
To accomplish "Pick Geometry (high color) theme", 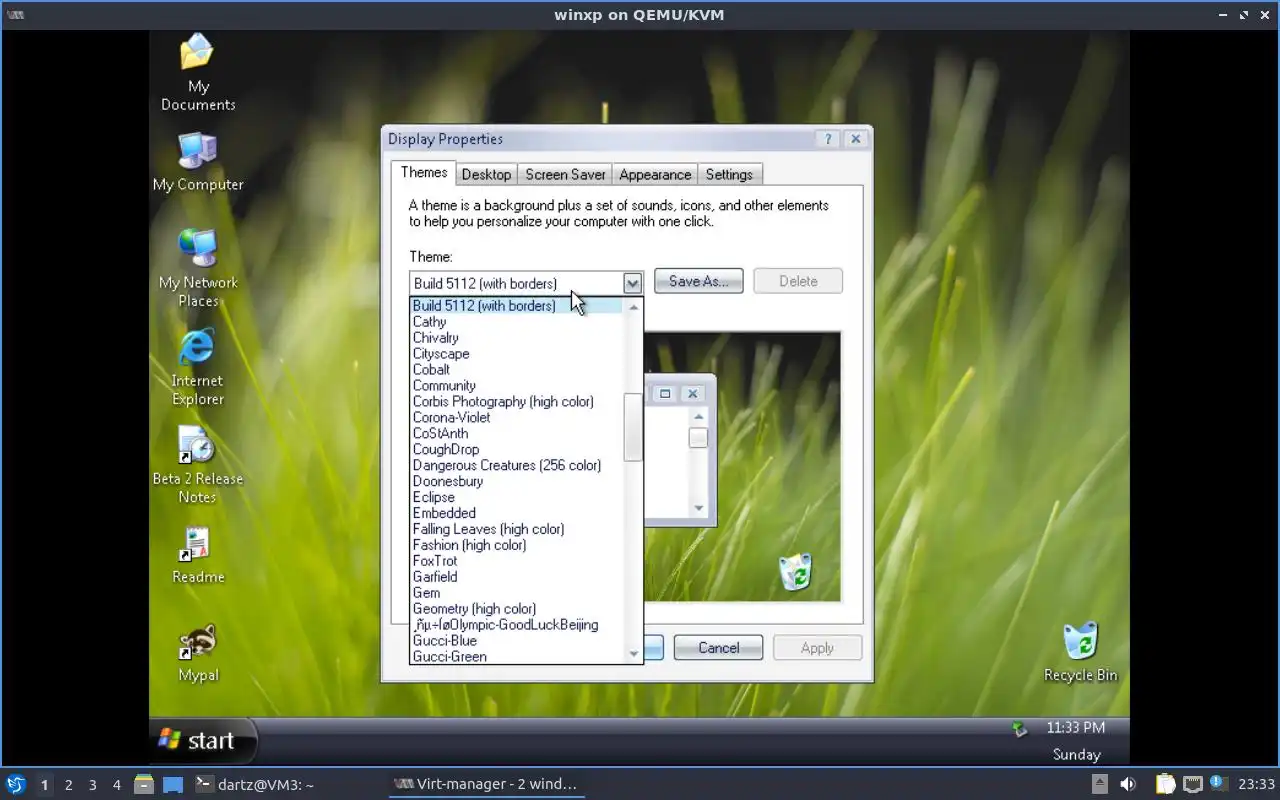I will click(517, 609).
